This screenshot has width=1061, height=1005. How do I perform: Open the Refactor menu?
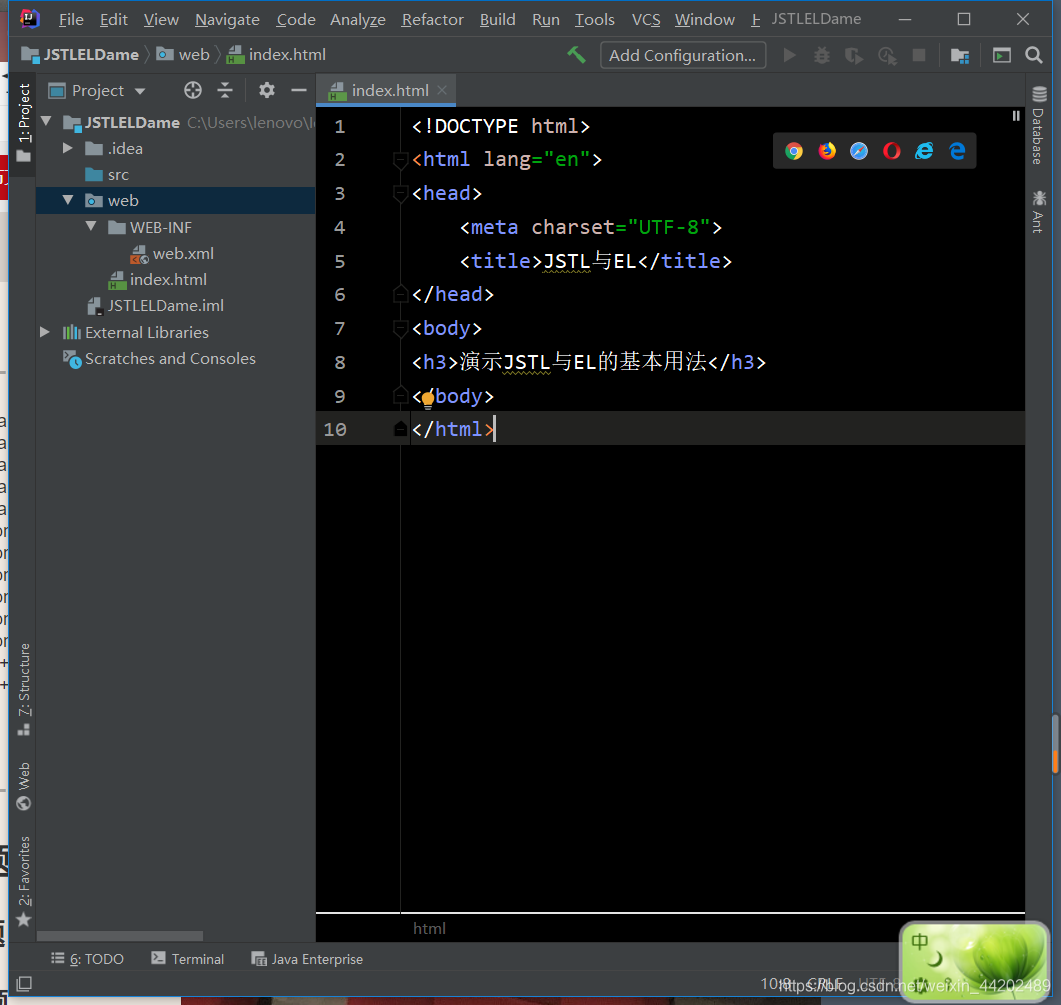(432, 20)
